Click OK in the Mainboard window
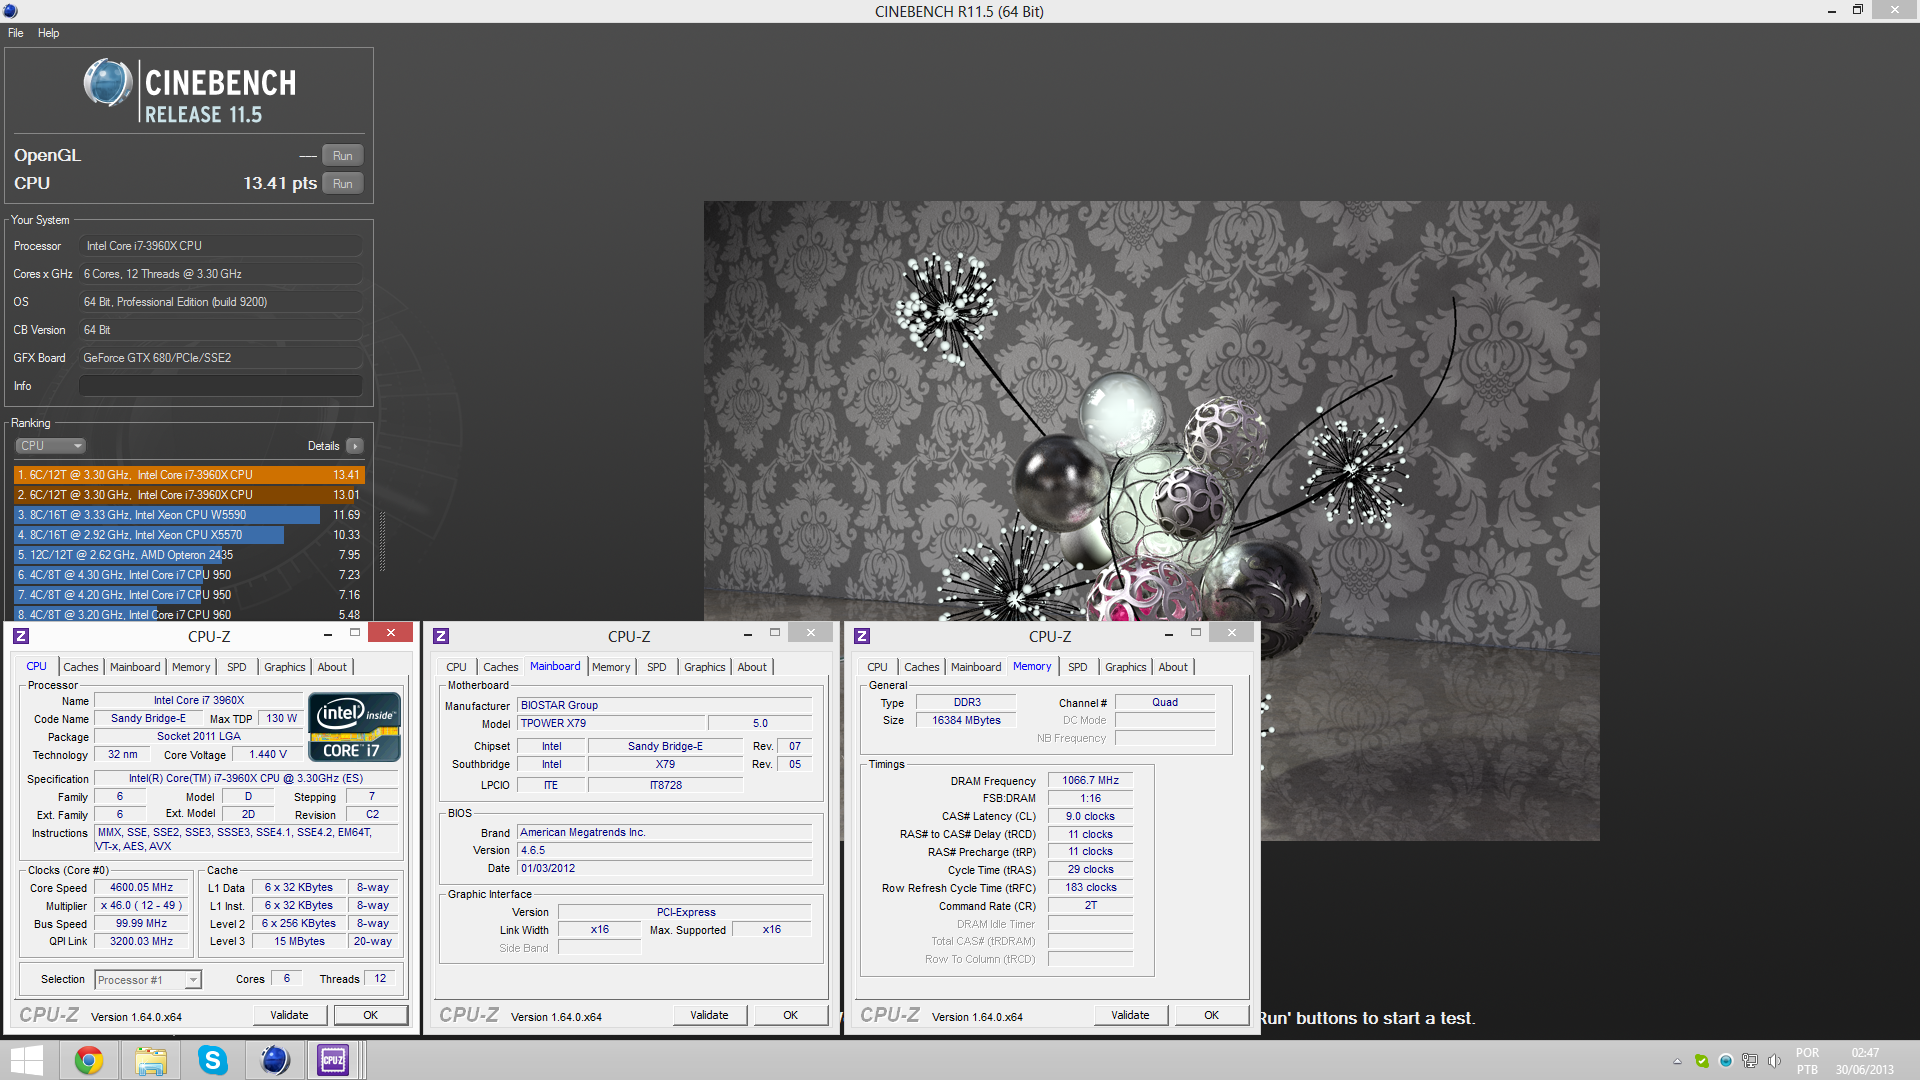1920x1080 pixels. (790, 1015)
